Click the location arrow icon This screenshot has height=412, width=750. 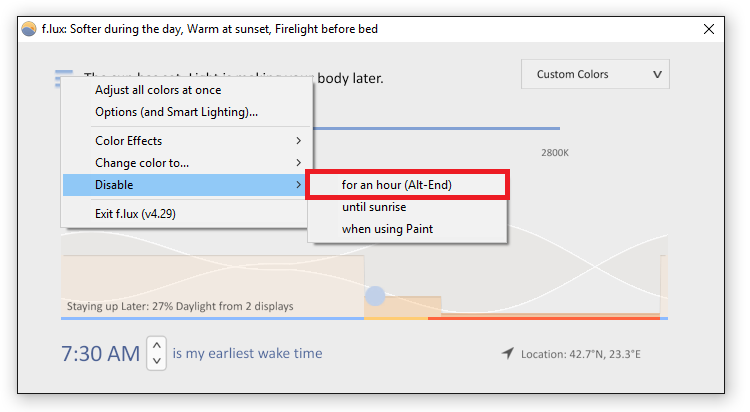[x=507, y=353]
